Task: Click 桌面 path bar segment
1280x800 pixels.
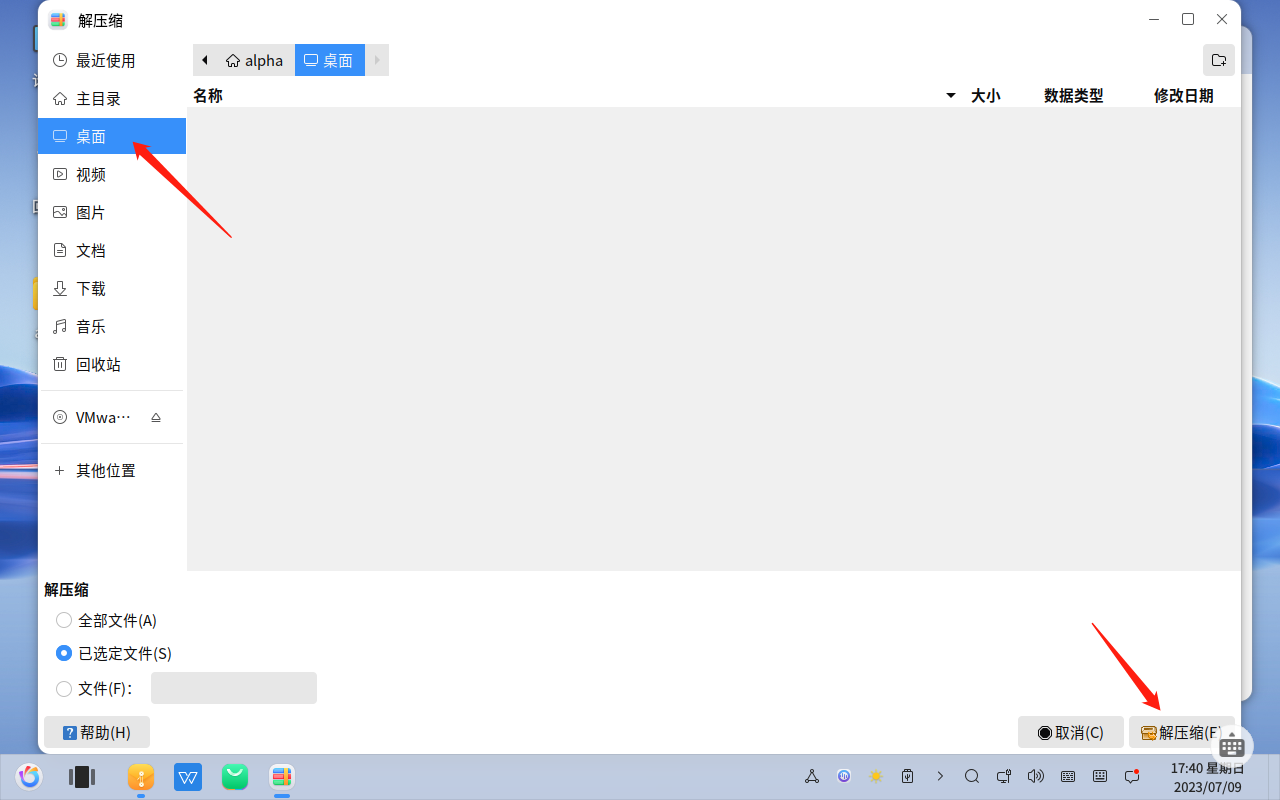Action: 329,60
